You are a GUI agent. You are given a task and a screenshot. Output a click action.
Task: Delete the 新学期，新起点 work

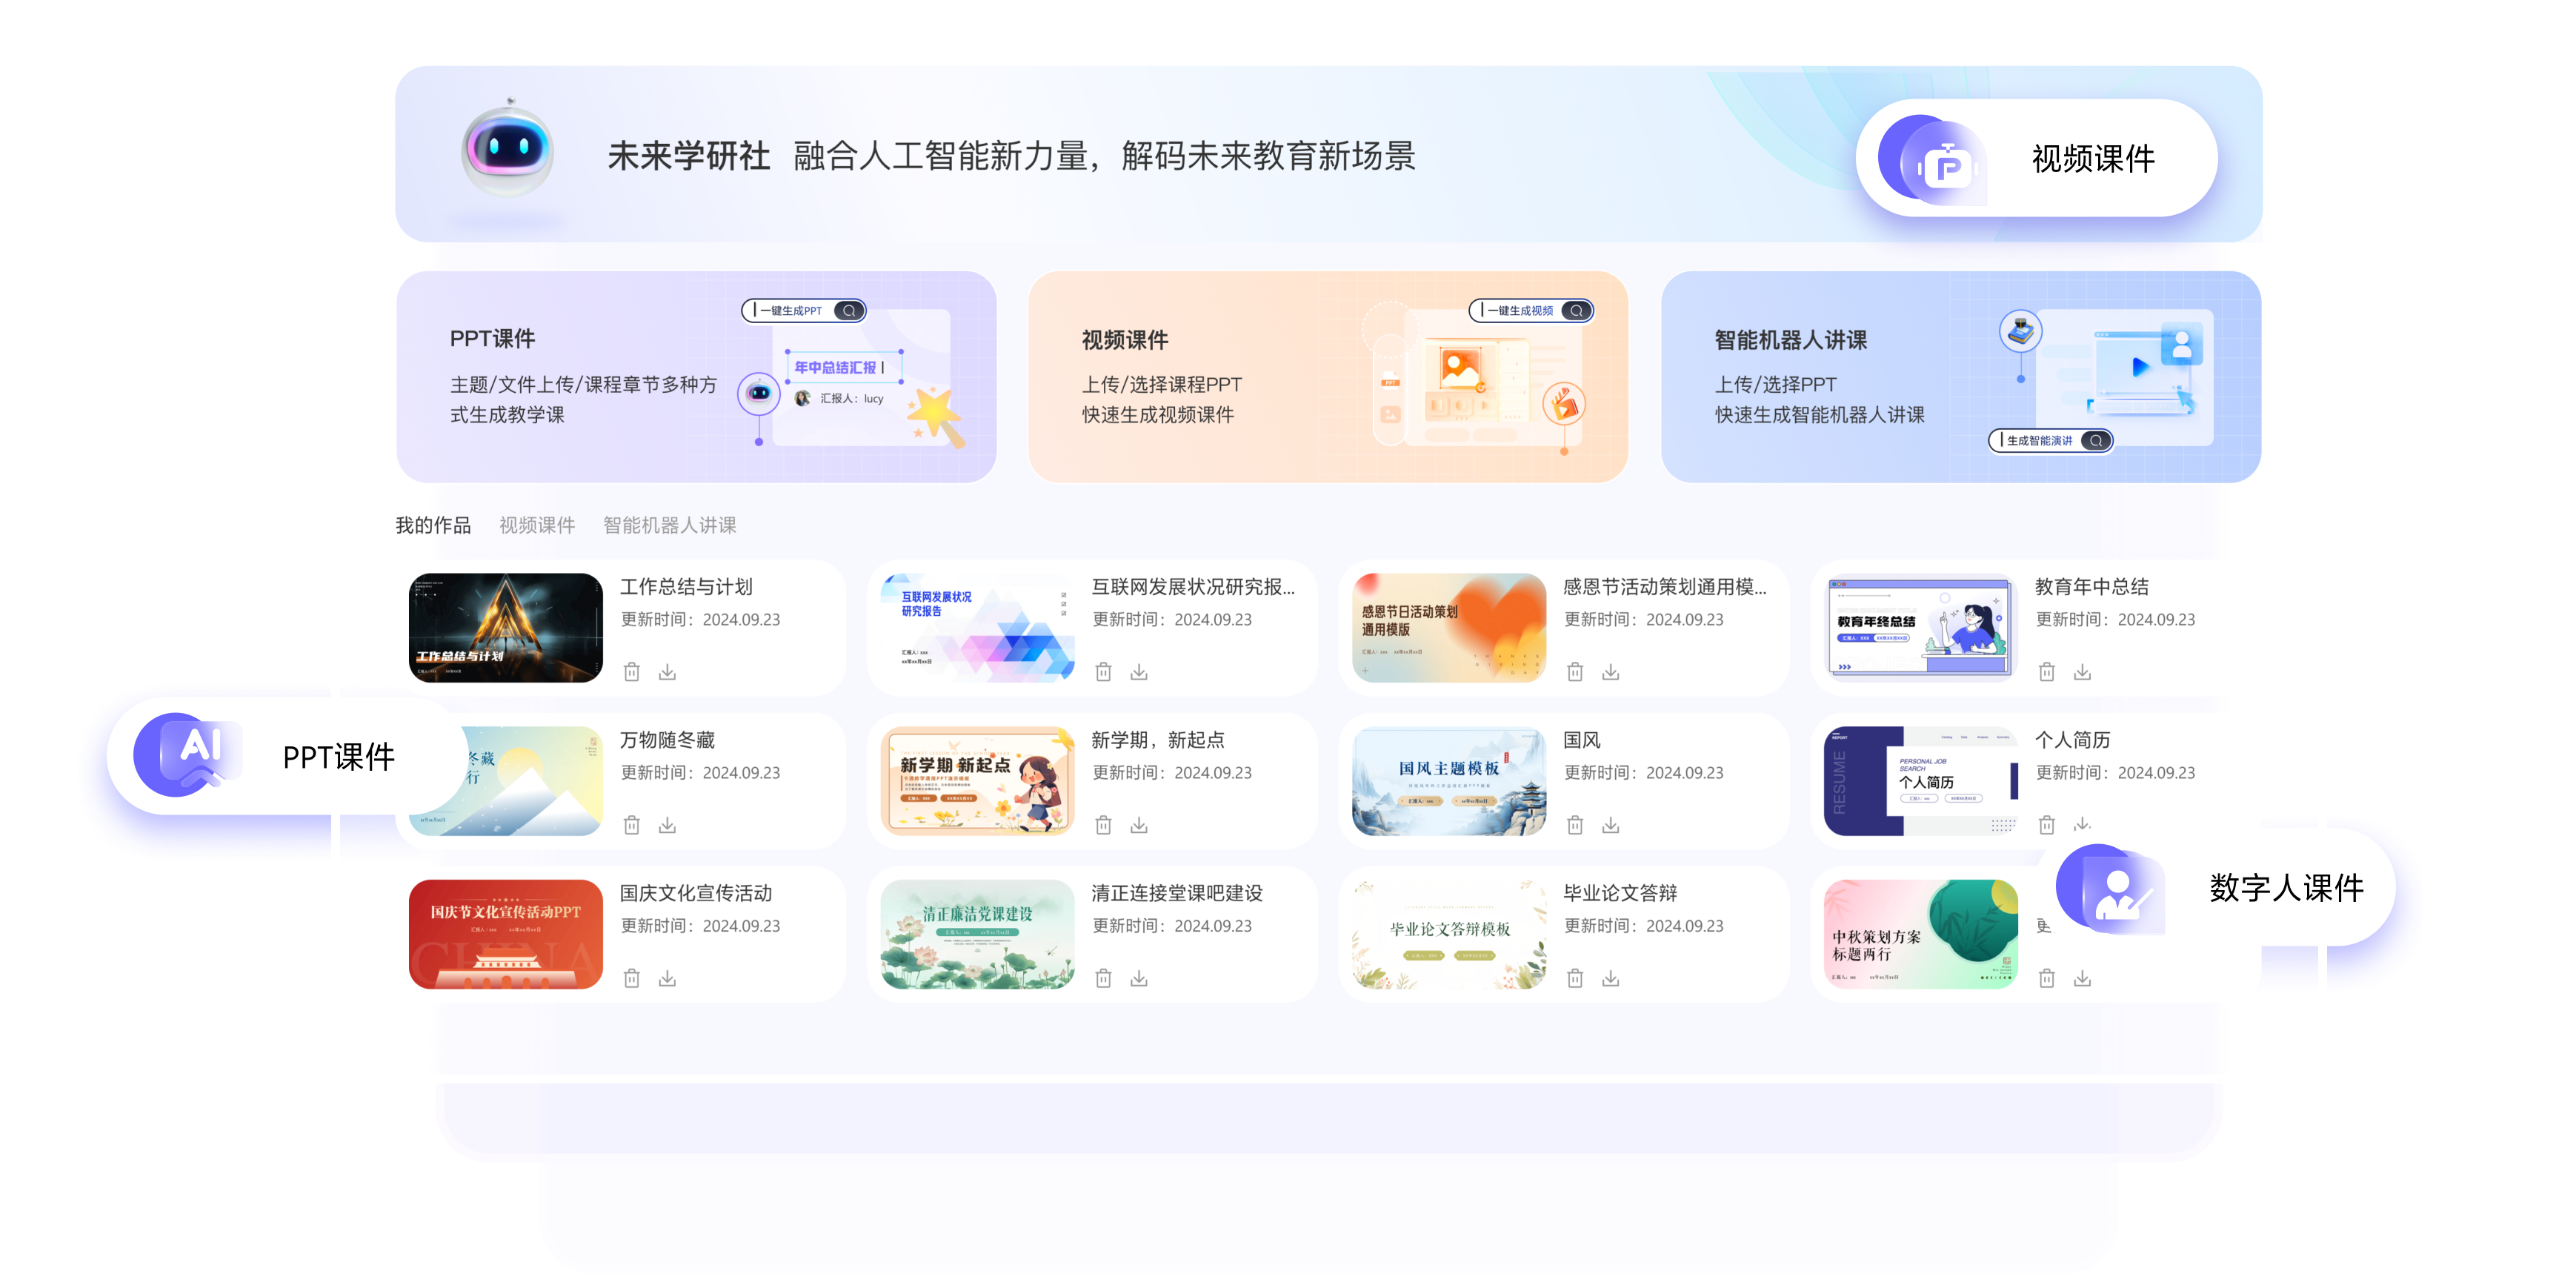pyautogui.click(x=1103, y=825)
